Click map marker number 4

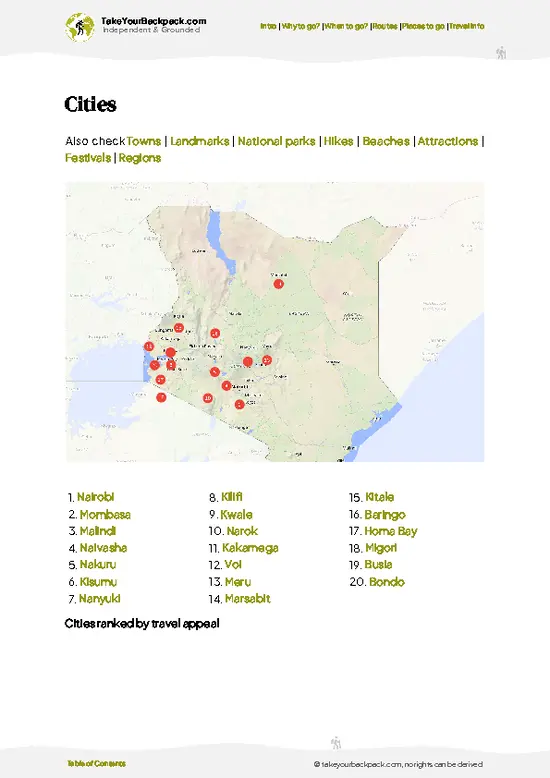tap(226, 386)
